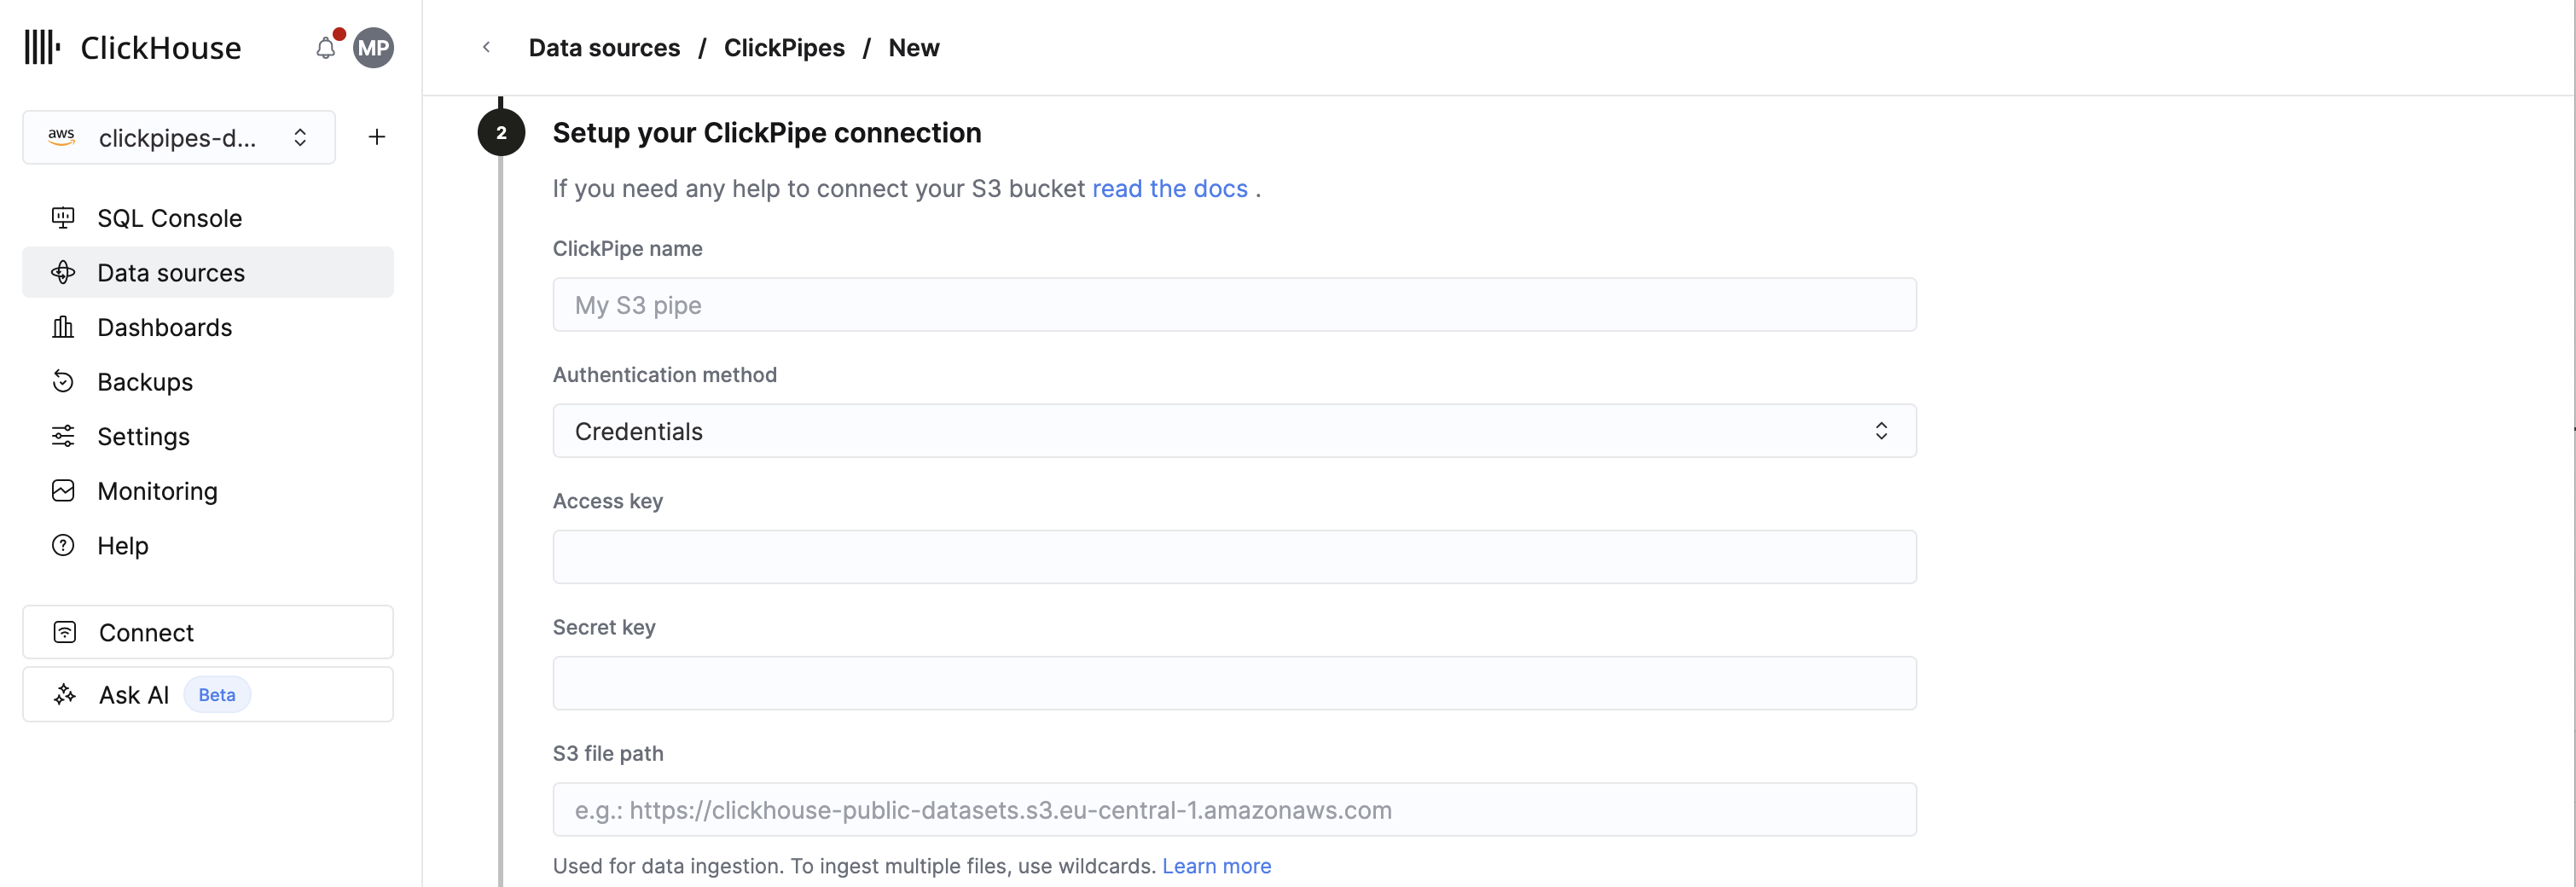Go back using the left chevron arrow

coord(486,47)
